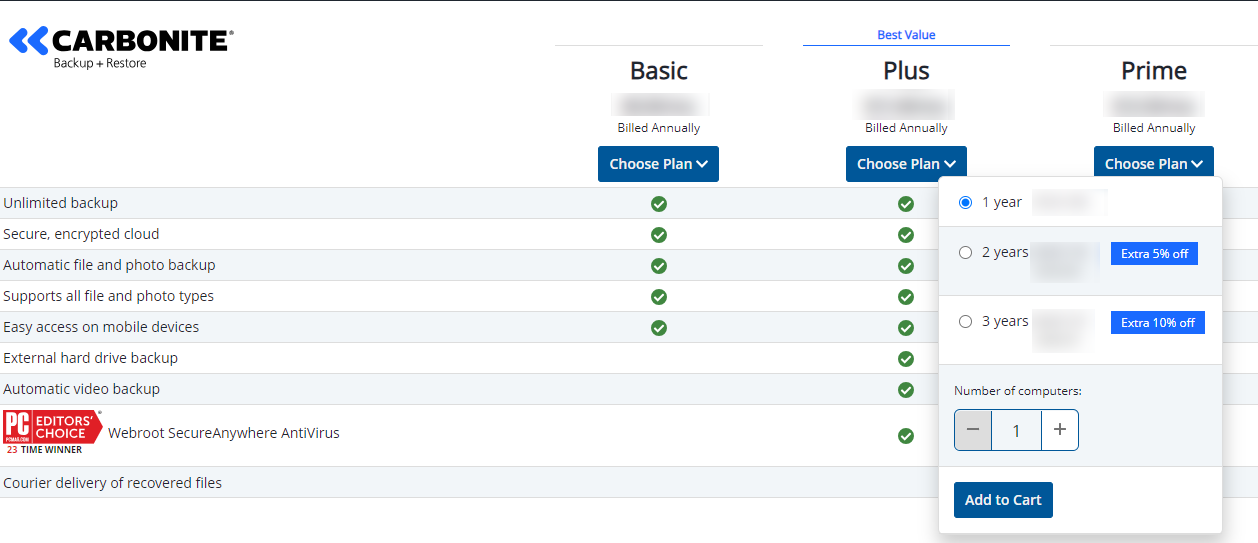Expand Choose Plan dropdown under Basic
The height and width of the screenshot is (543, 1258).
658,164
